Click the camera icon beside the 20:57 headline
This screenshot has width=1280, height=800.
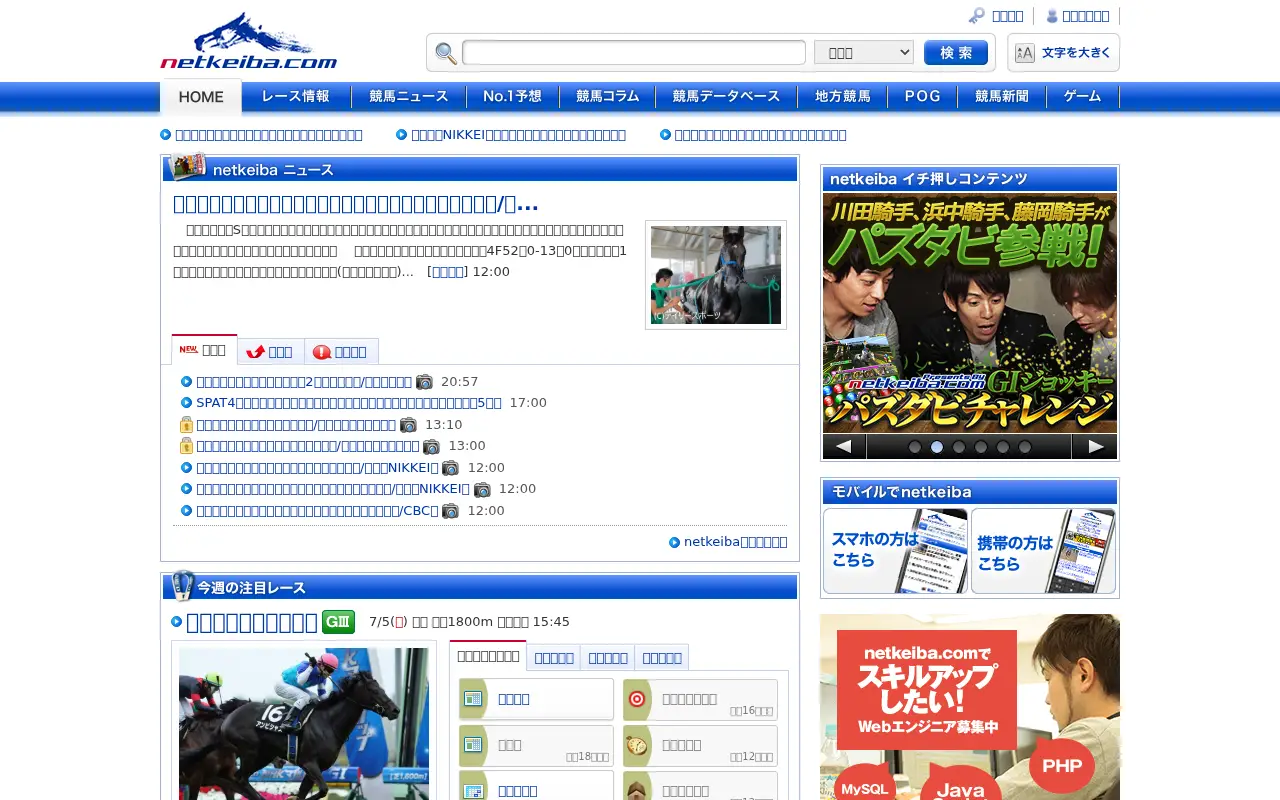tap(424, 382)
